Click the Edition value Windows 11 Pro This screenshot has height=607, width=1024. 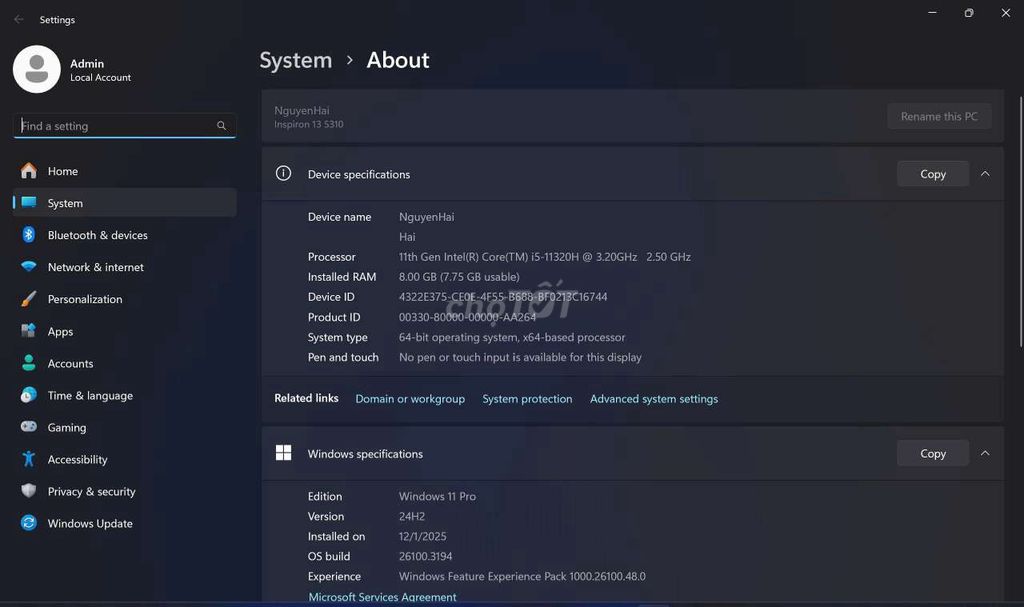tap(437, 496)
